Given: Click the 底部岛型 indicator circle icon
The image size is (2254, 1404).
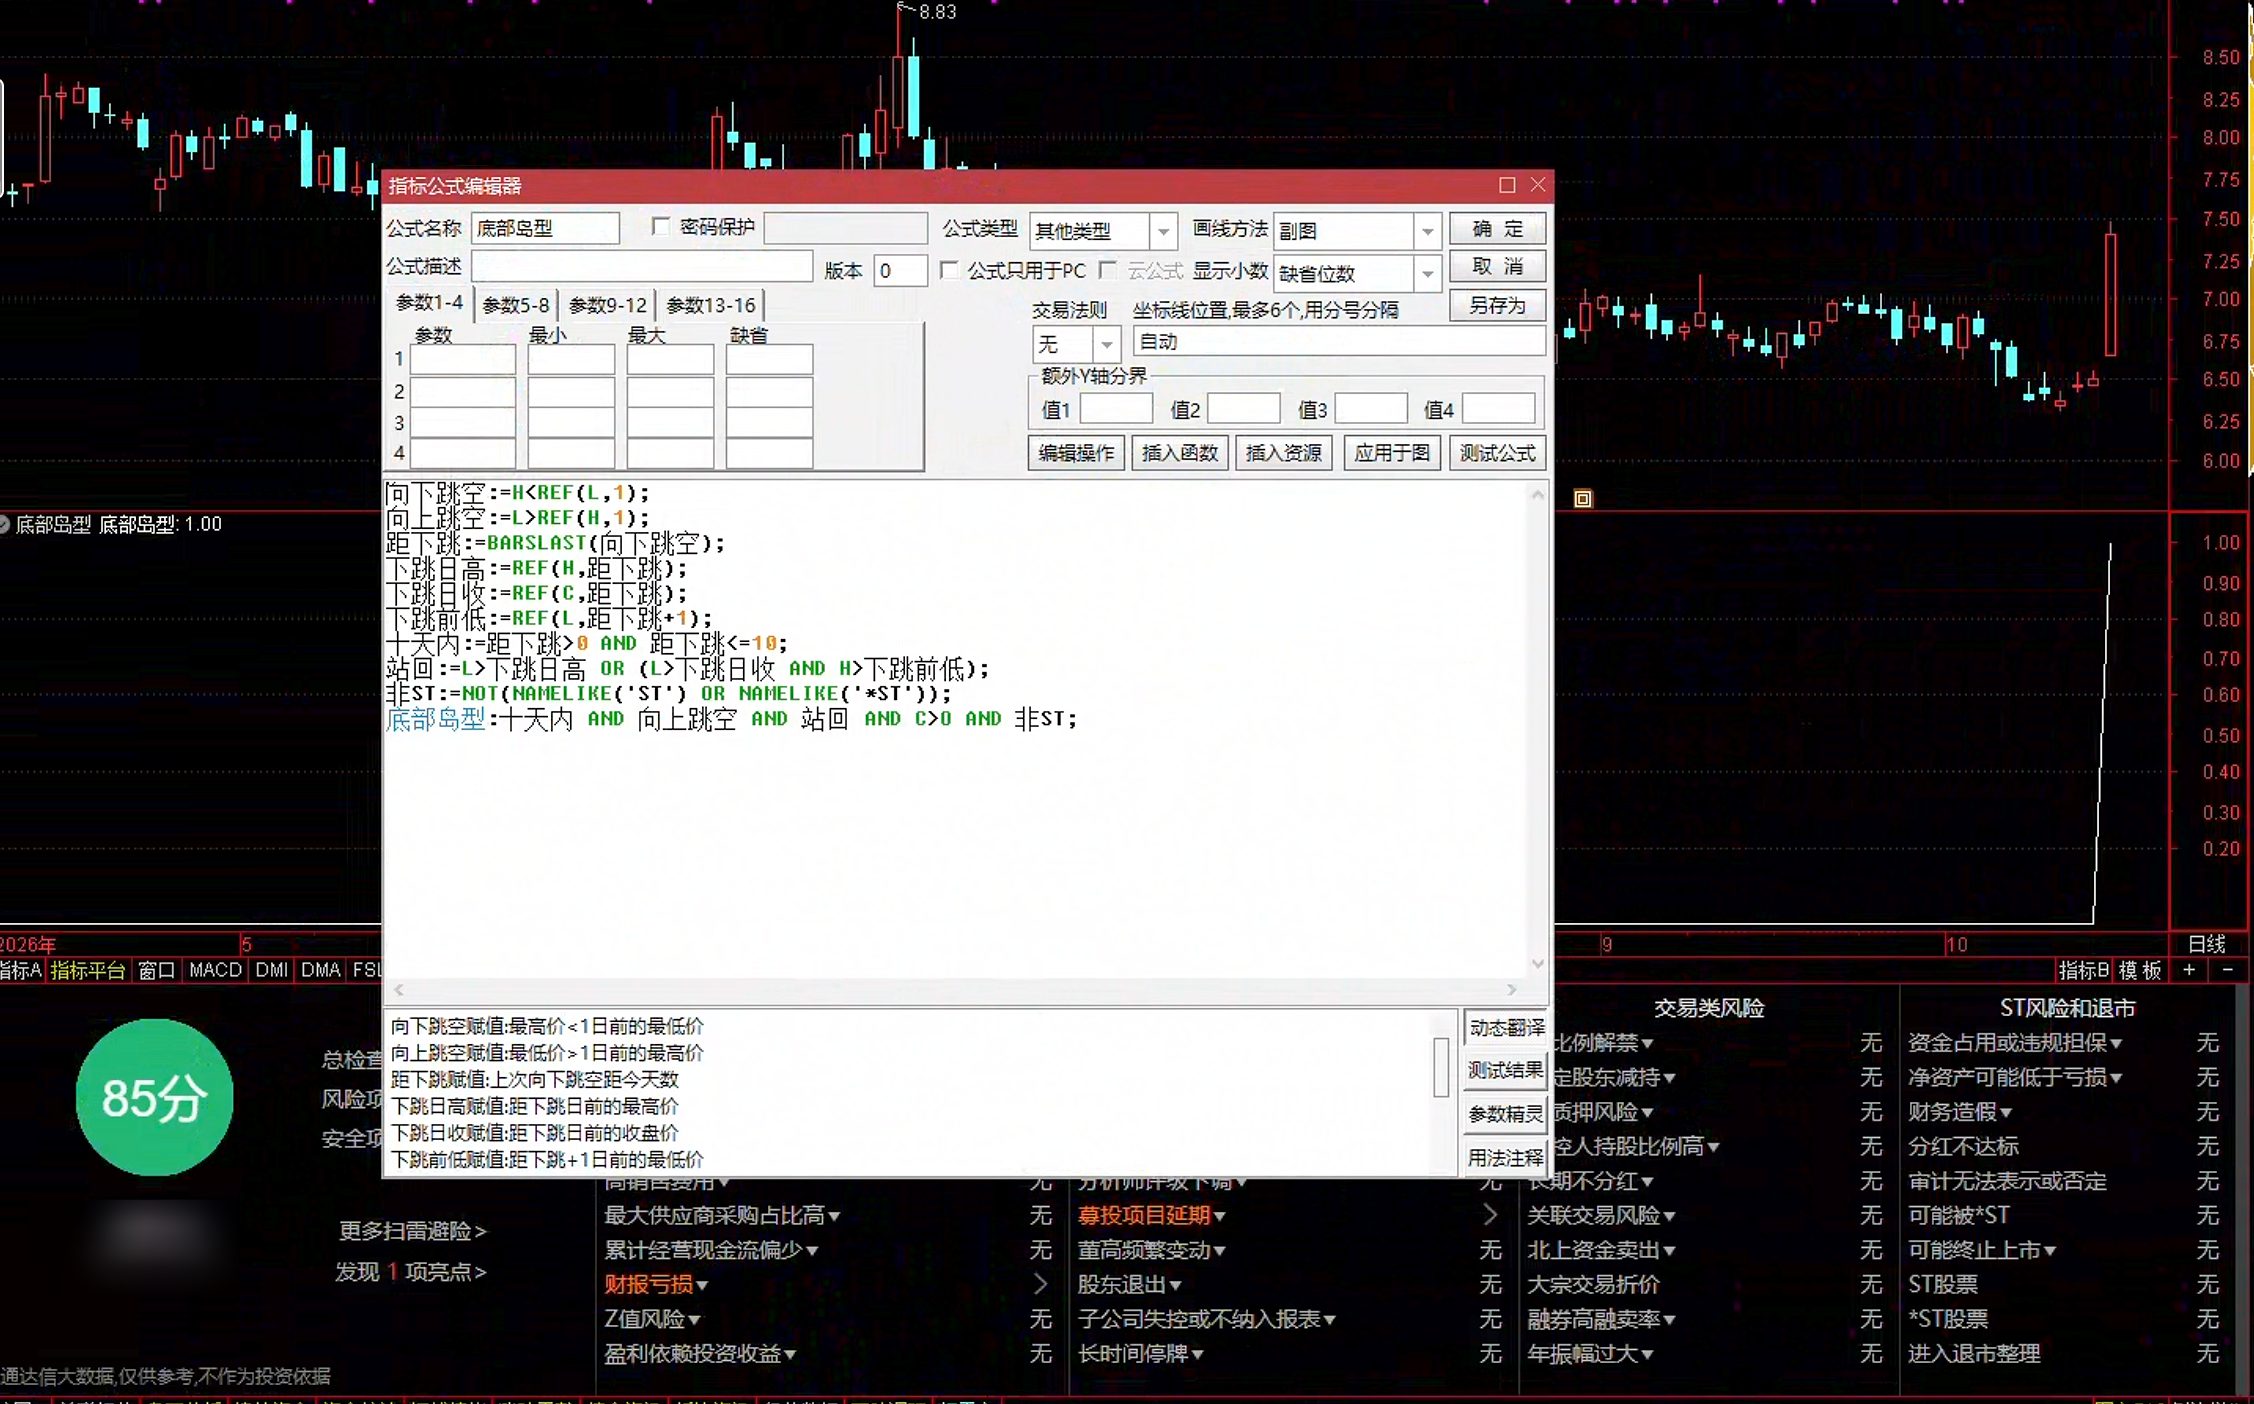Looking at the screenshot, I should point(5,524).
